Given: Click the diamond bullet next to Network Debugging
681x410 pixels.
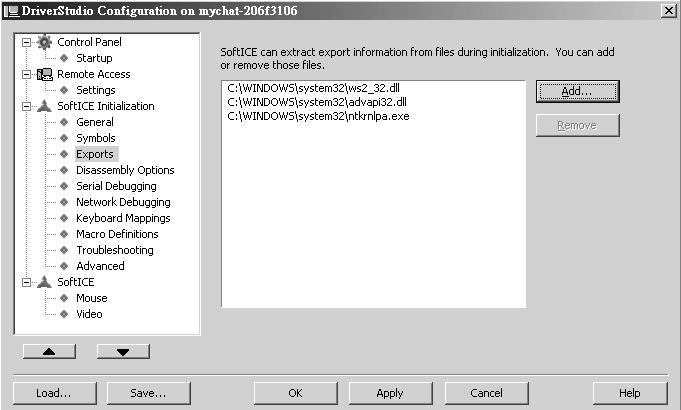Looking at the screenshot, I should (x=64, y=202).
